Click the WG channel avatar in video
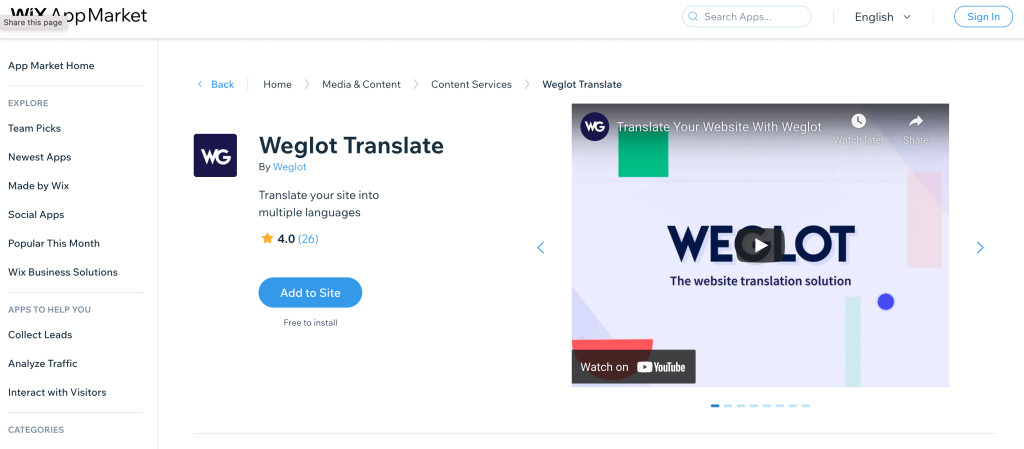Viewport: 1024px width, 449px height. coord(594,127)
